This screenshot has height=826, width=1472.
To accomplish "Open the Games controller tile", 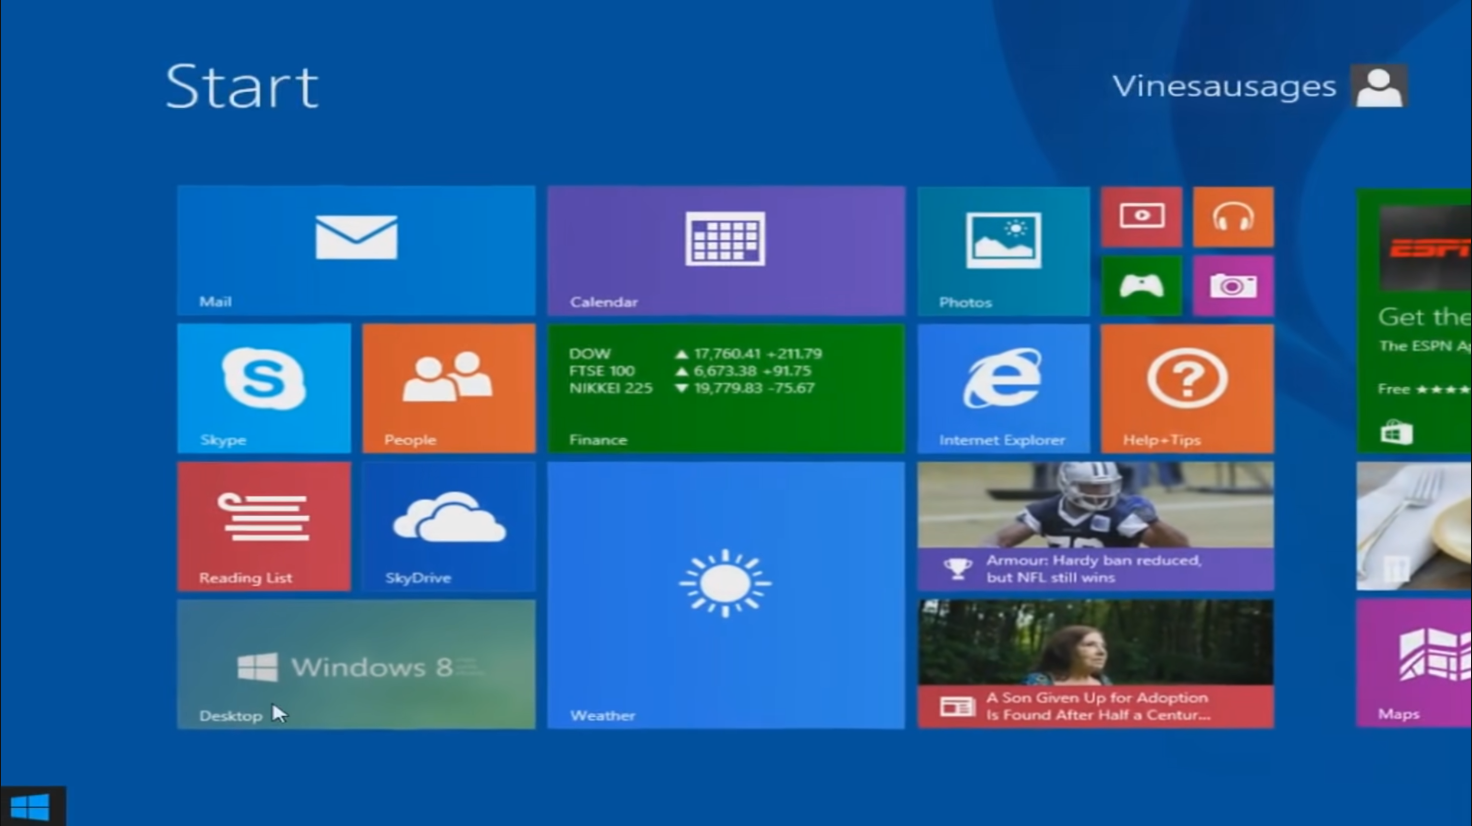I will pyautogui.click(x=1141, y=286).
